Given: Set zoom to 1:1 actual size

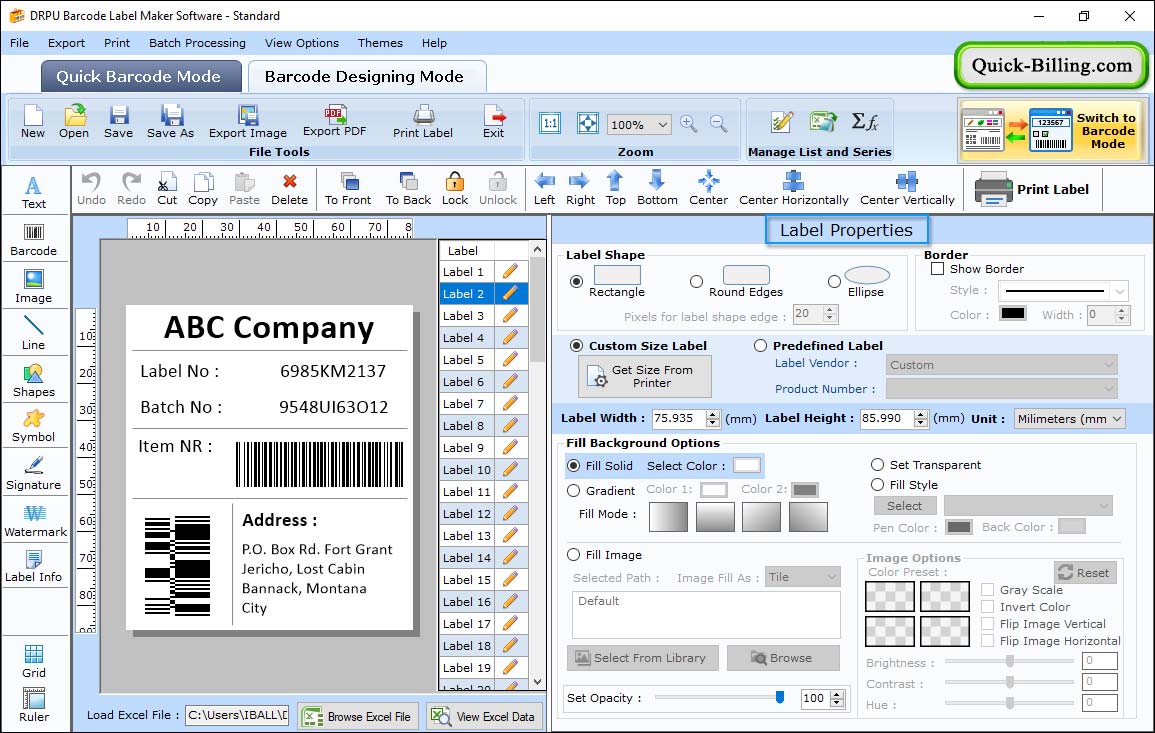Looking at the screenshot, I should [550, 124].
